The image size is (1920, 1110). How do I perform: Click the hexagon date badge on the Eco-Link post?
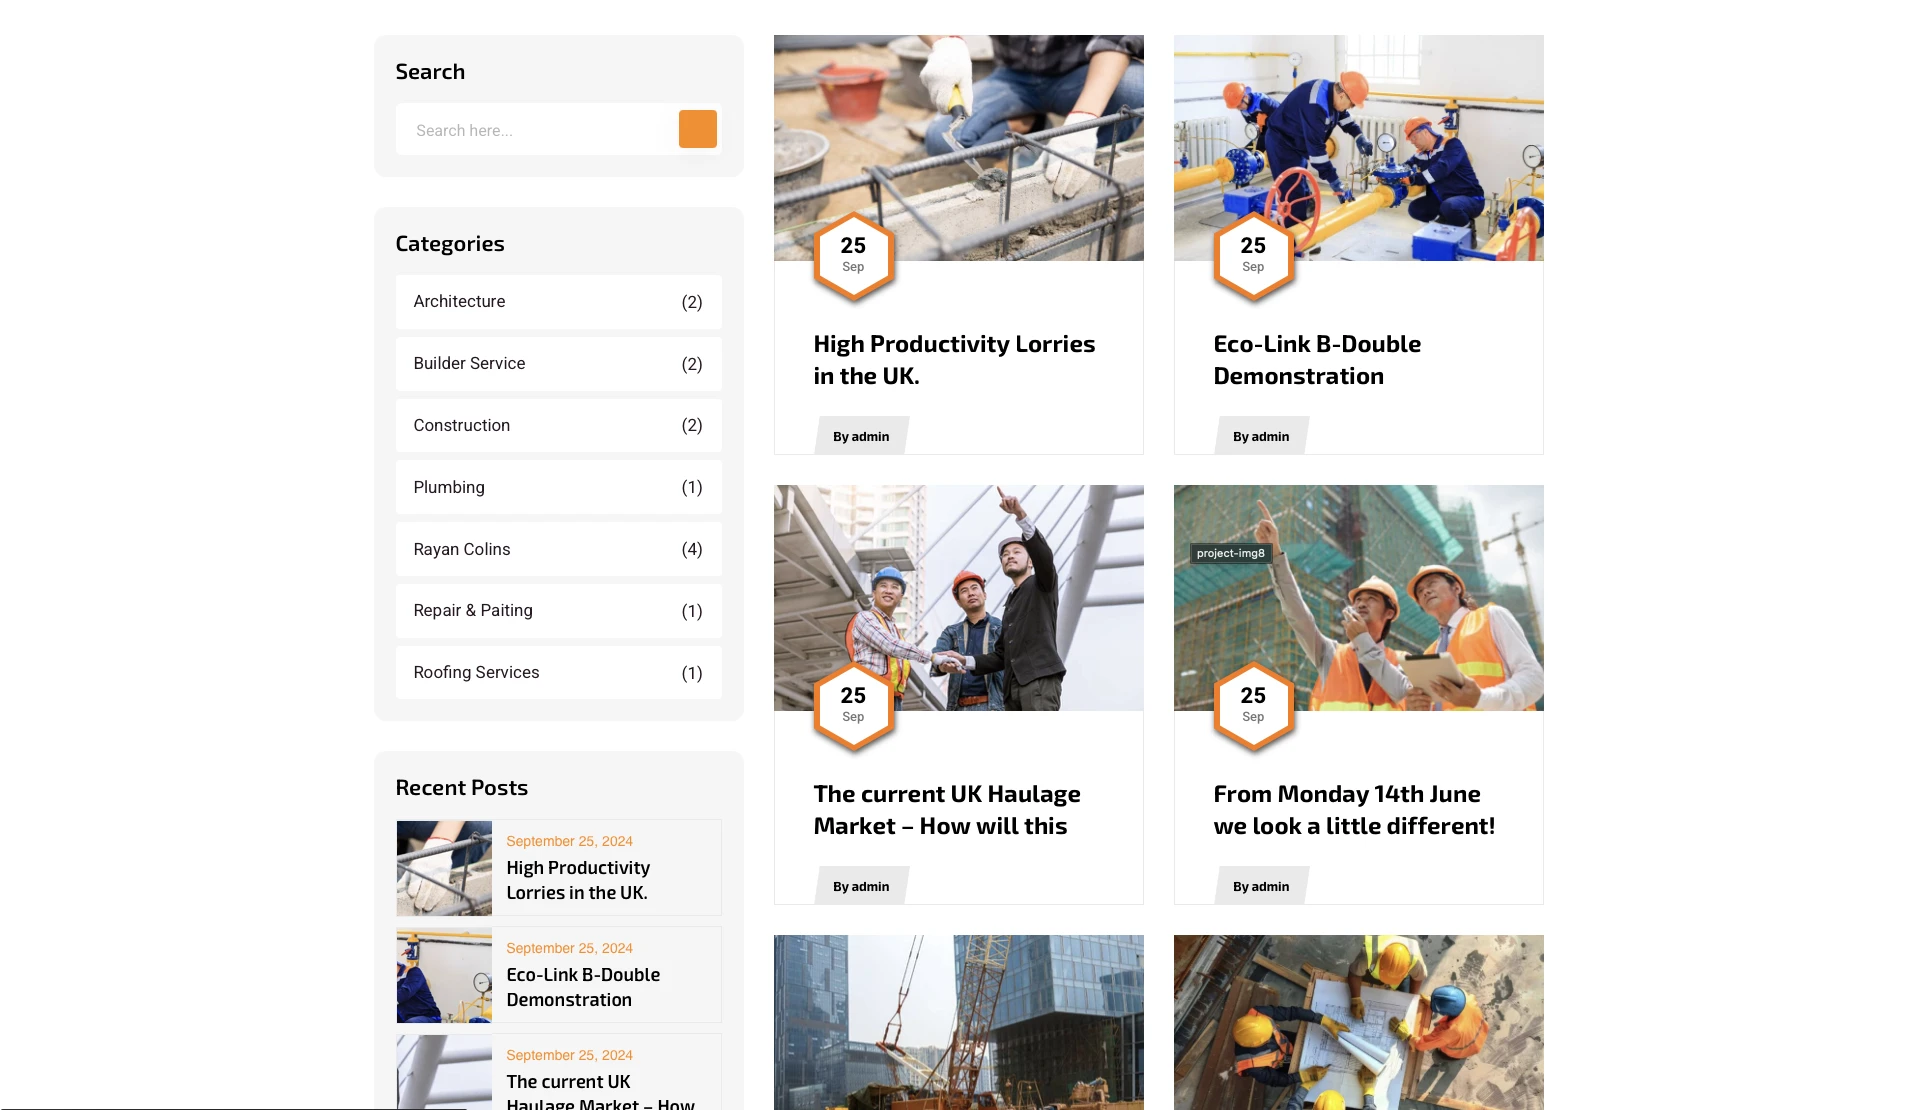(1253, 255)
